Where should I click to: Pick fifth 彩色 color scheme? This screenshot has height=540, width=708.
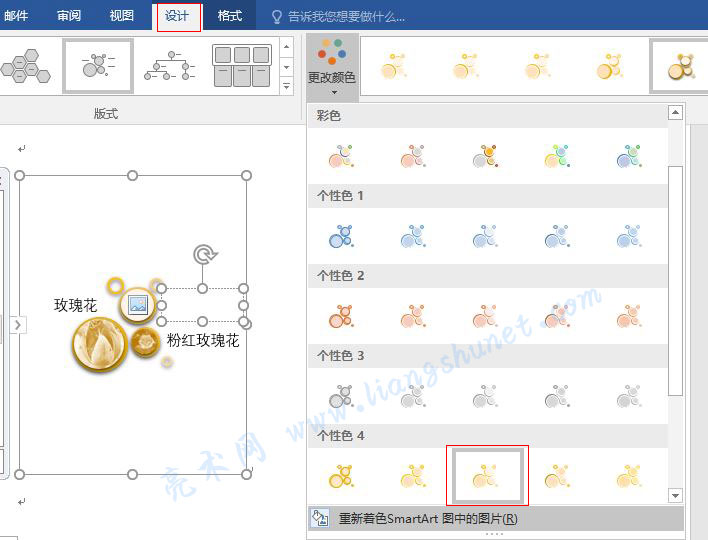pos(629,156)
